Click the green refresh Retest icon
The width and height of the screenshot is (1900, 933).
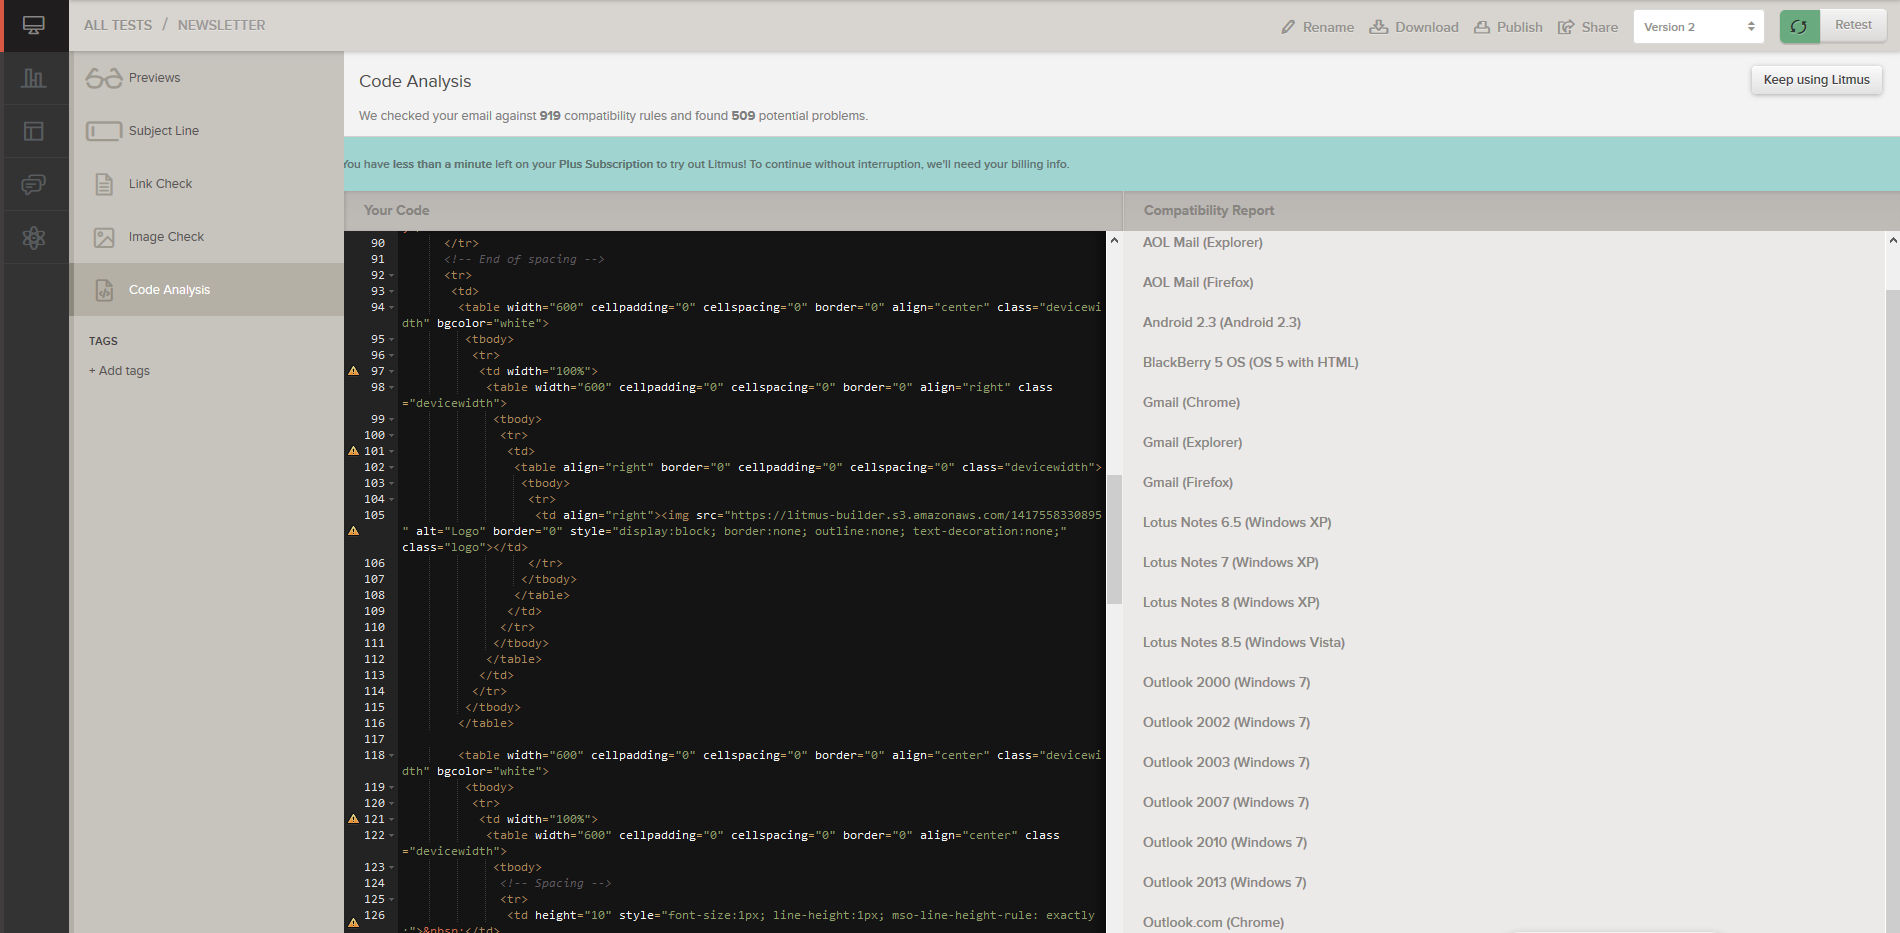(x=1799, y=26)
